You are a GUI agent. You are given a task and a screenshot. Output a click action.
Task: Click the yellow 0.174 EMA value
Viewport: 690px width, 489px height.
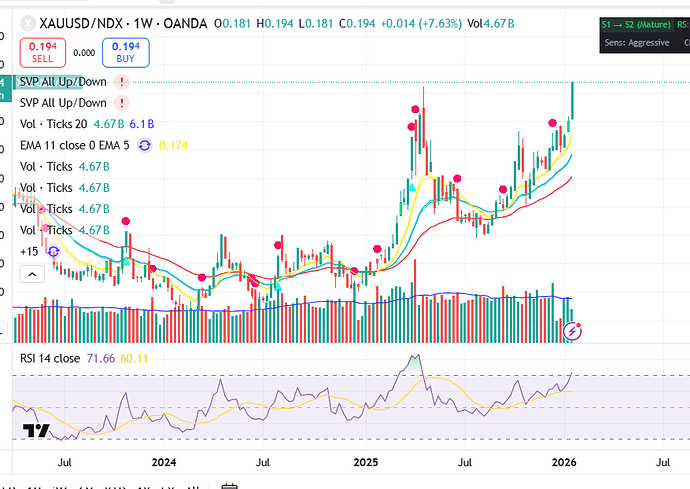click(173, 145)
